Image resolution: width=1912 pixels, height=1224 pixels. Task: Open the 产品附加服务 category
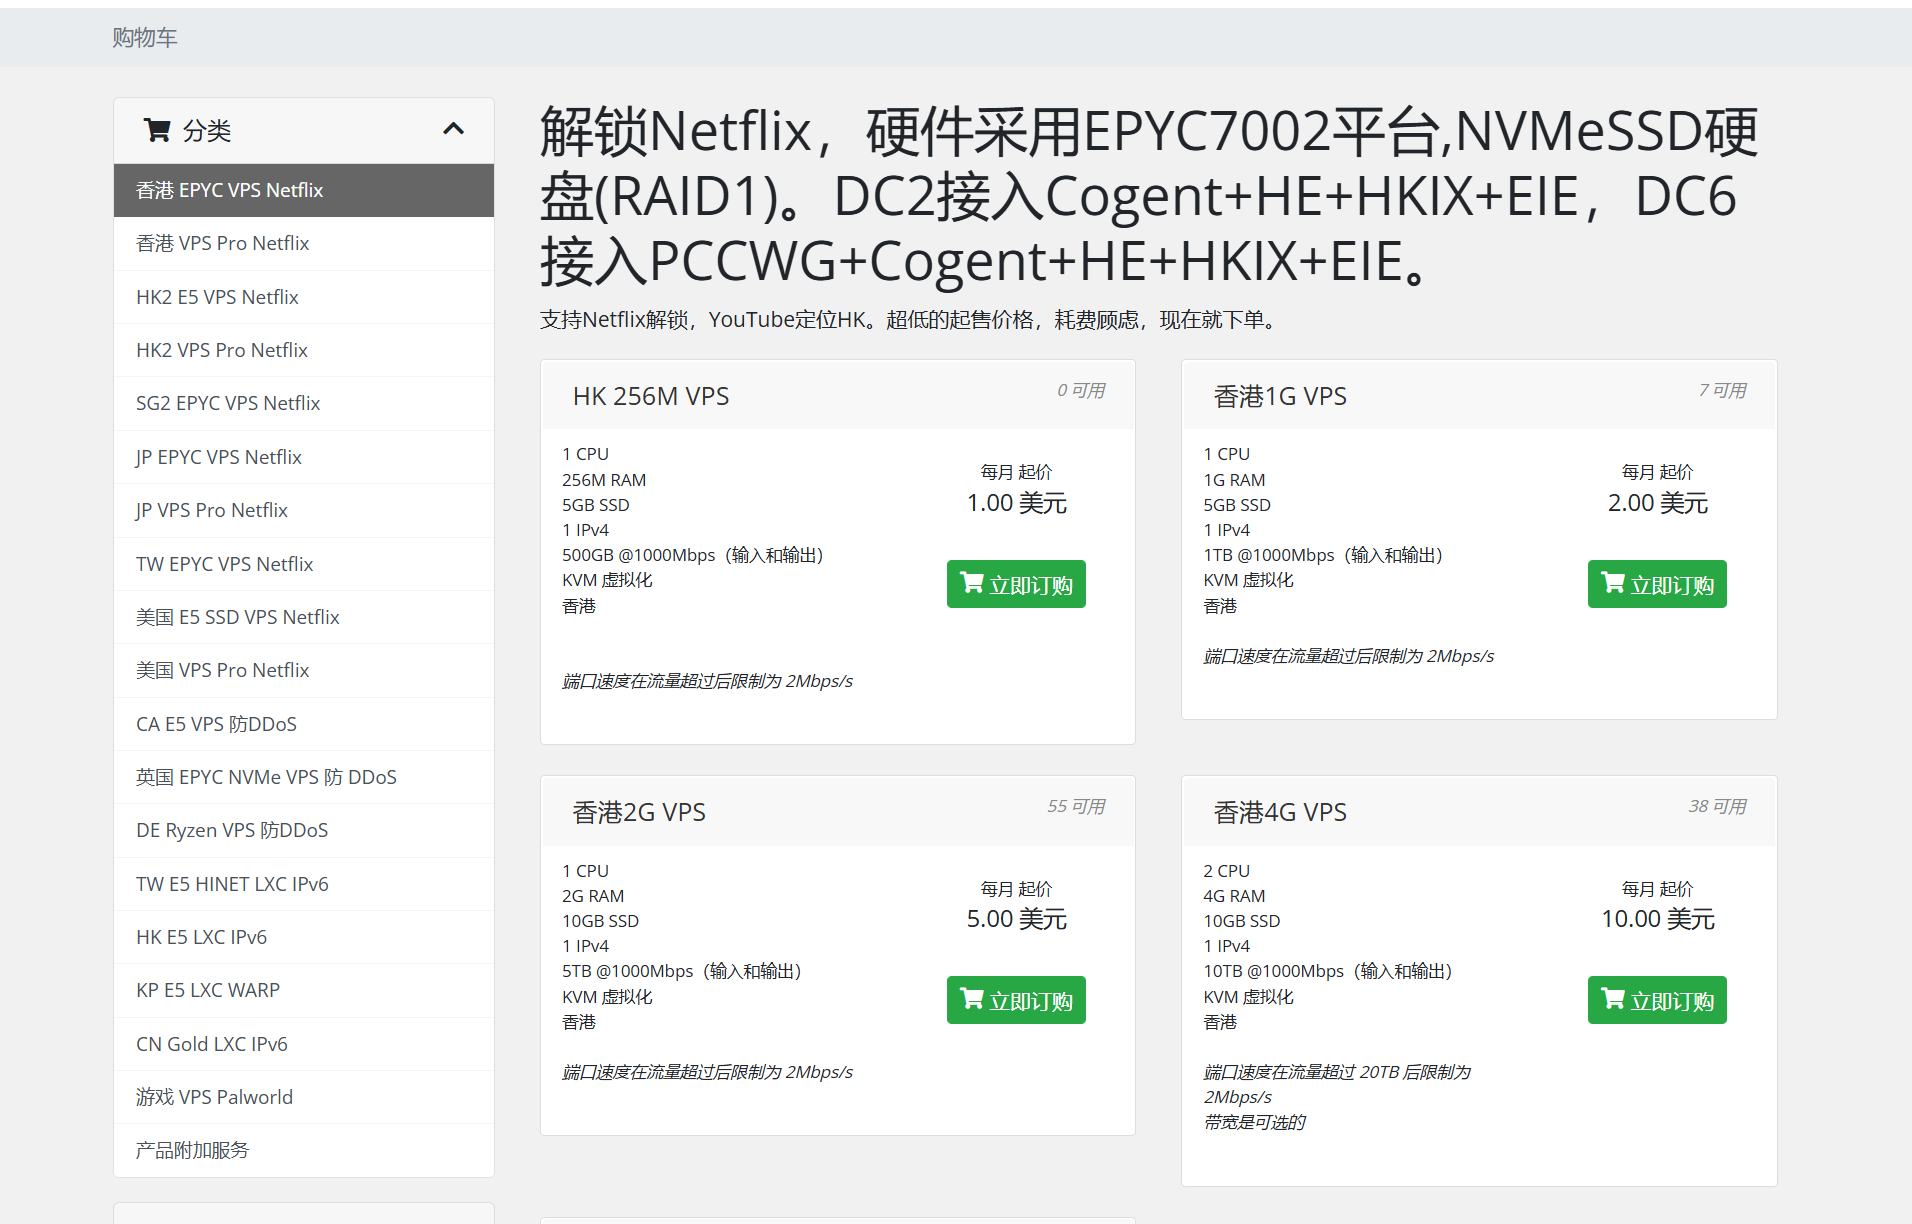pyautogui.click(x=193, y=1149)
